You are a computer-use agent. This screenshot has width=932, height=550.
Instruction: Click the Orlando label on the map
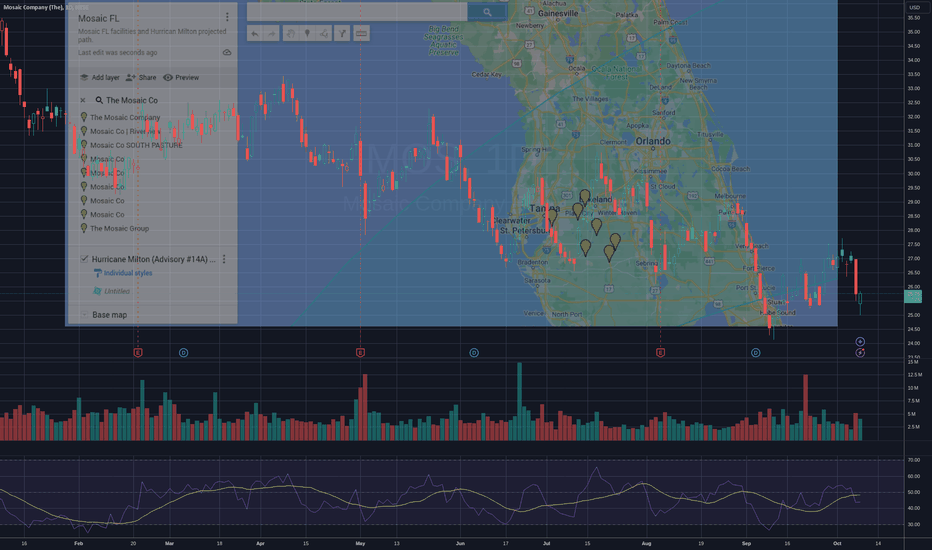653,141
